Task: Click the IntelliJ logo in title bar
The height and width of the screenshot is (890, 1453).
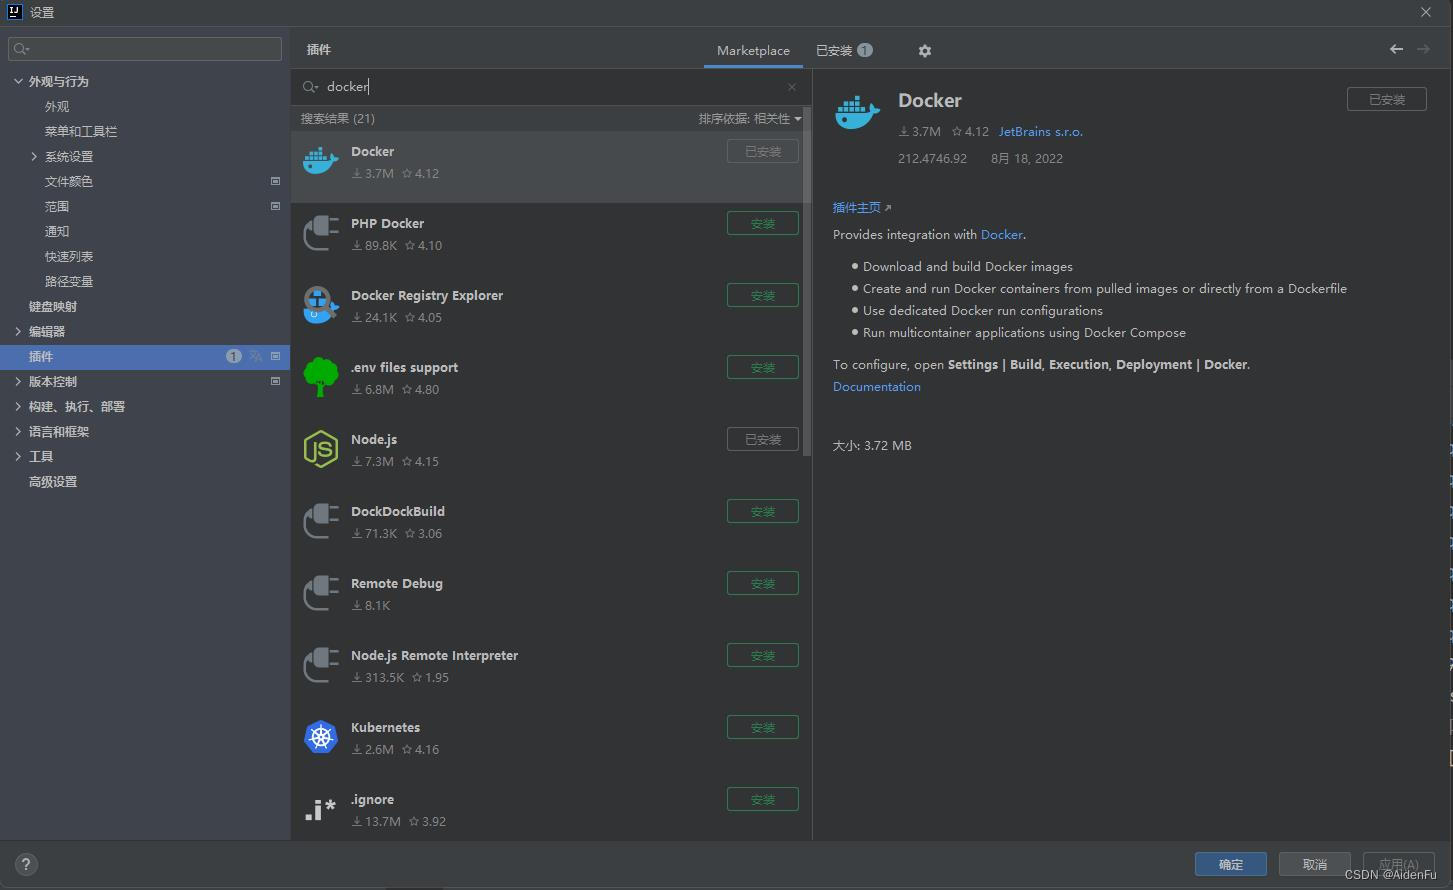Action: [14, 12]
